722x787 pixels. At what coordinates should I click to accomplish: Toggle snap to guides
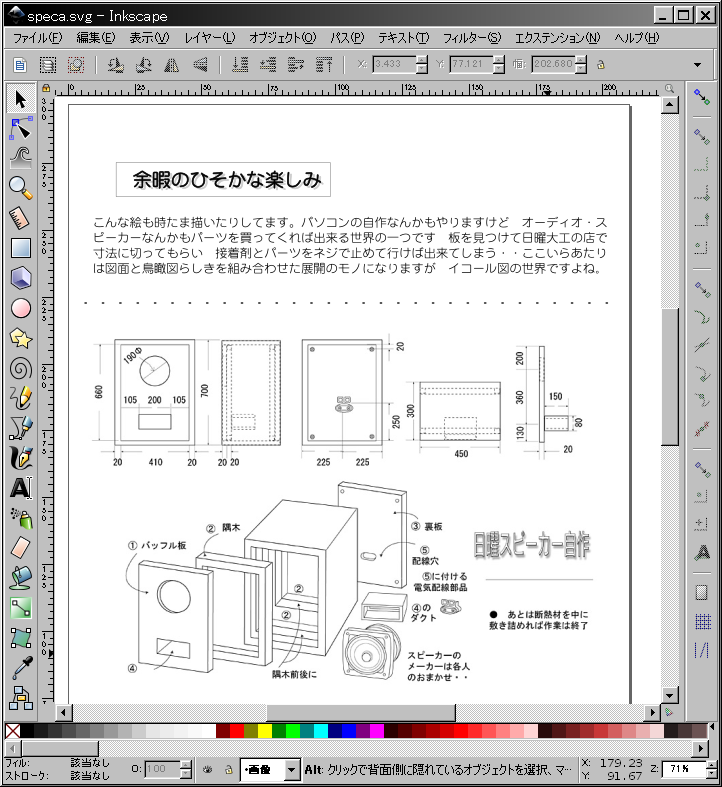click(x=702, y=650)
